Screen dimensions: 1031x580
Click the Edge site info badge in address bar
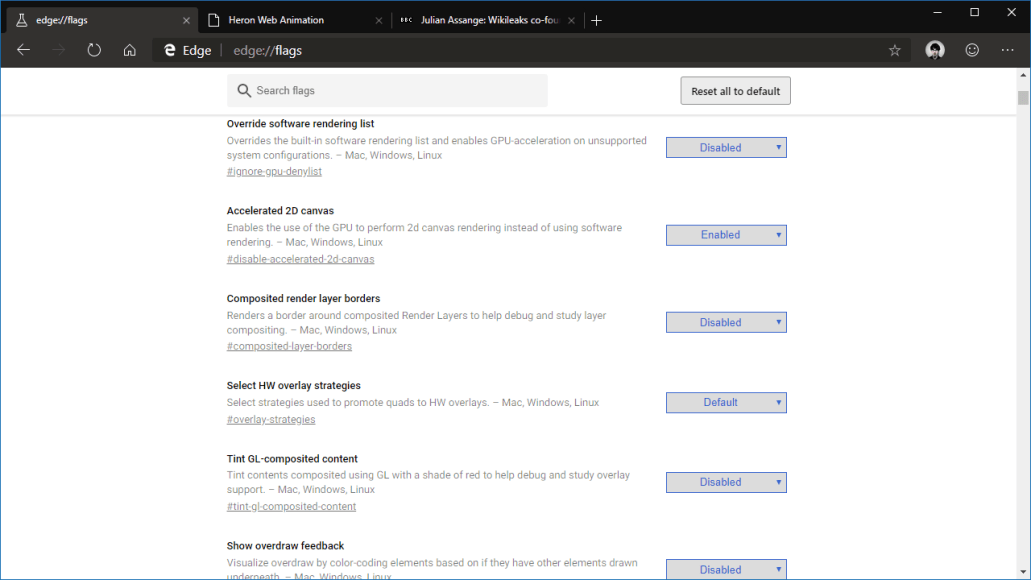point(186,50)
